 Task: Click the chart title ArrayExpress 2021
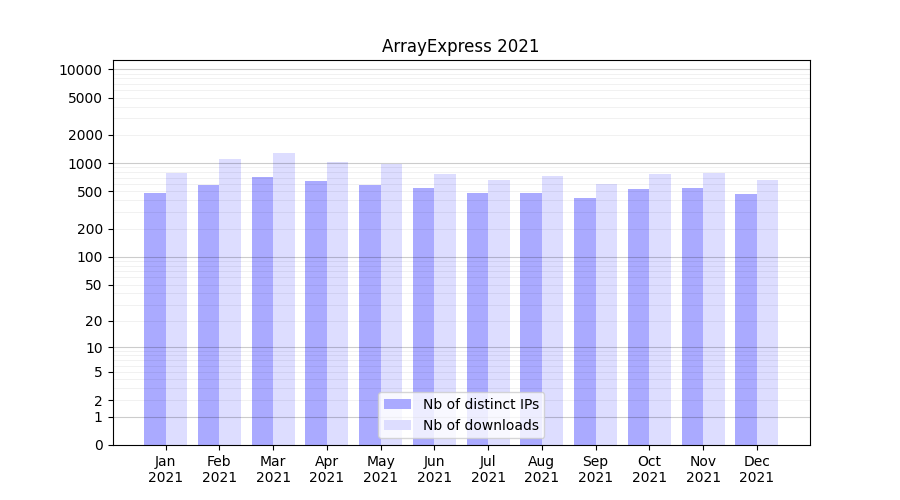[460, 46]
